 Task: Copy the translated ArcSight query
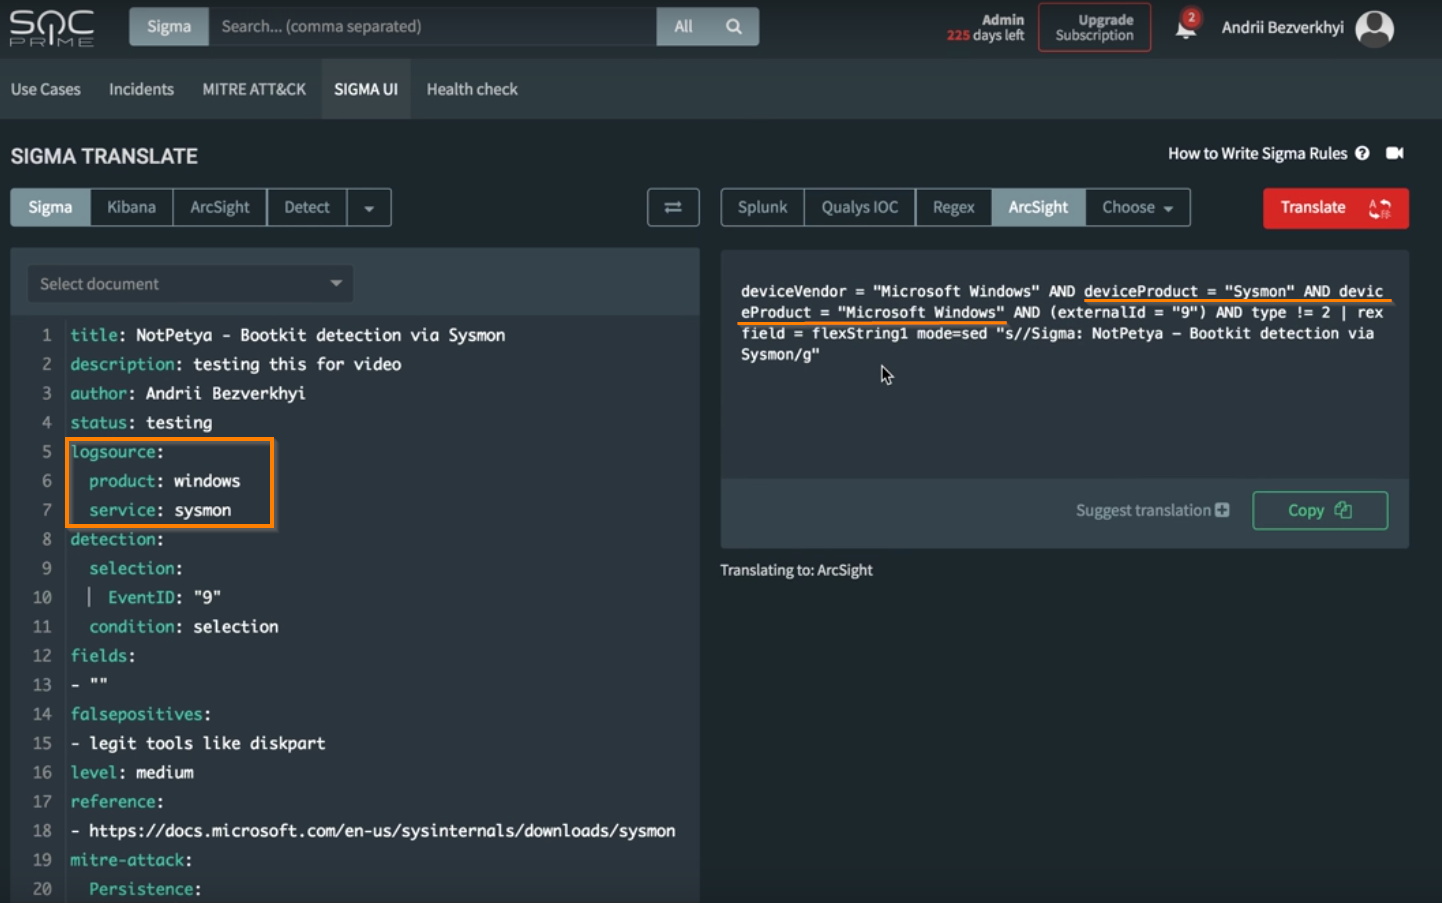coord(1319,510)
